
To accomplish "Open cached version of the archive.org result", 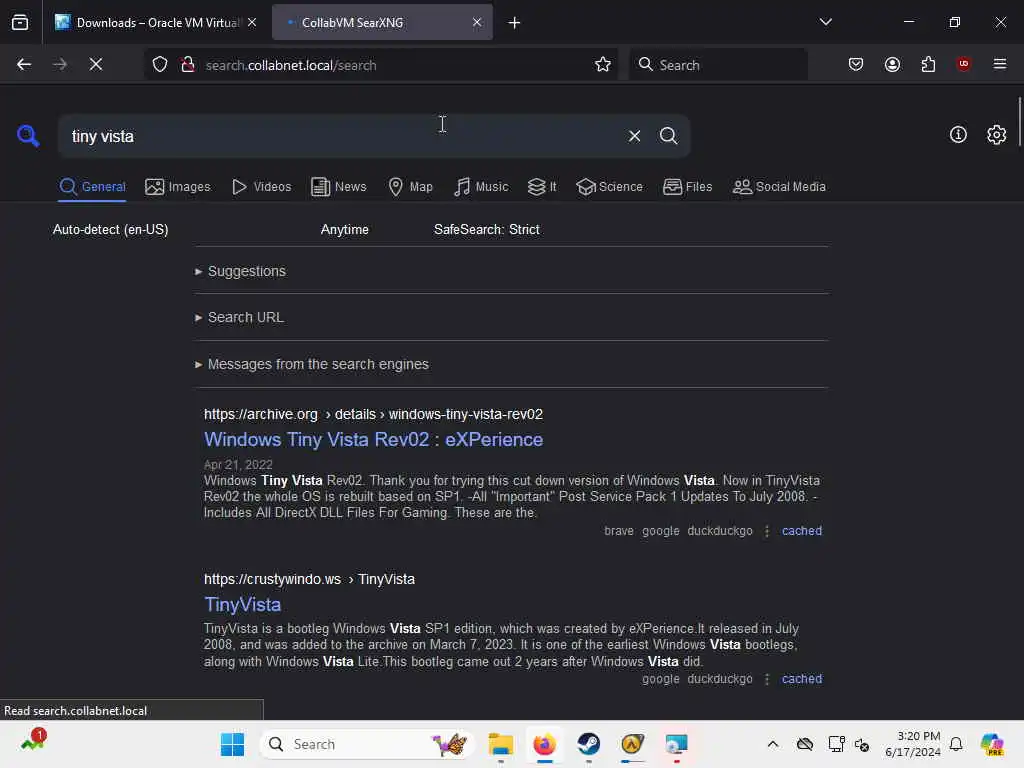I will click(x=802, y=531).
